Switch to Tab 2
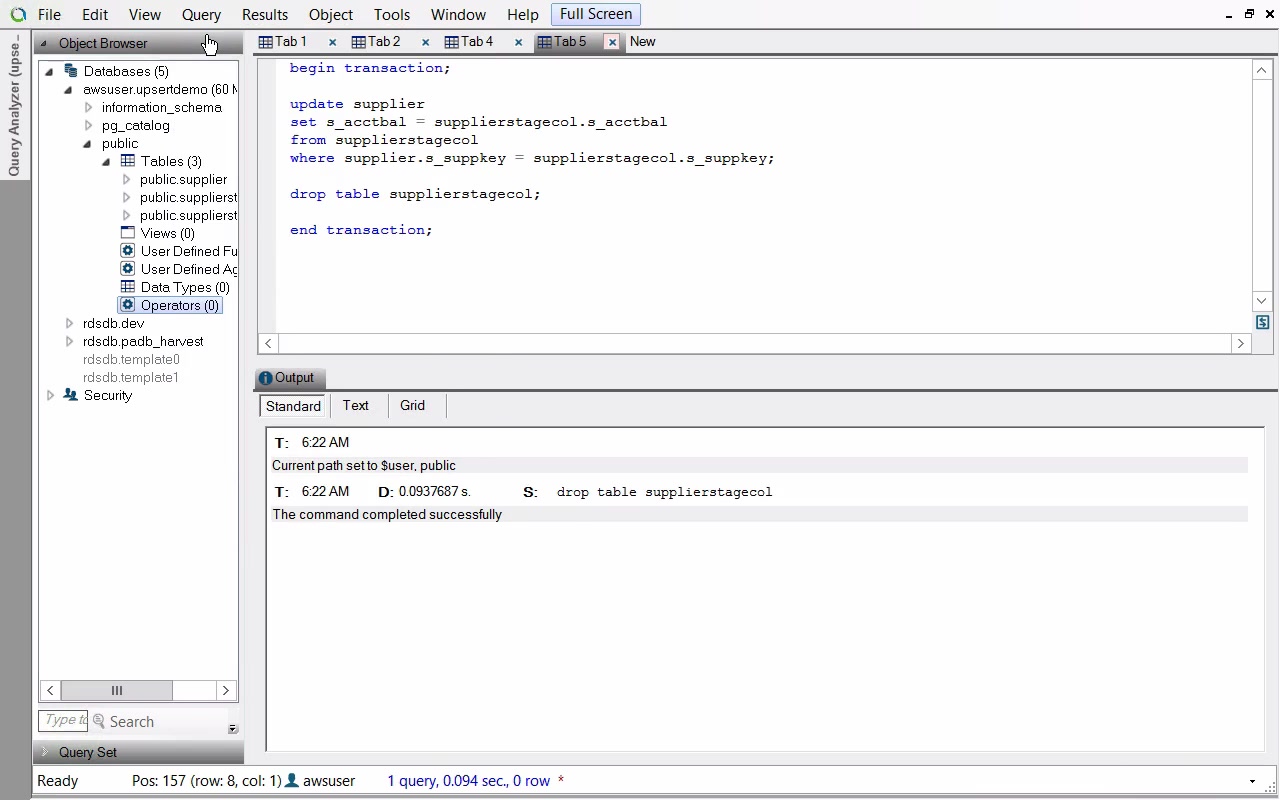This screenshot has width=1280, height=800. (x=383, y=42)
